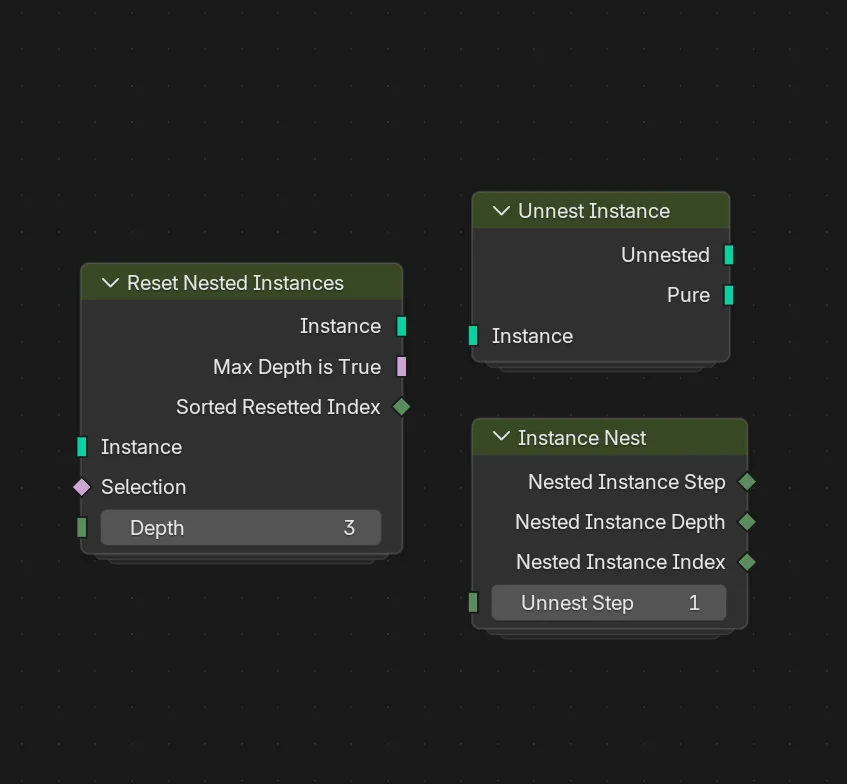847x784 pixels.
Task: Click the Depth input socket
Action: pyautogui.click(x=82, y=527)
